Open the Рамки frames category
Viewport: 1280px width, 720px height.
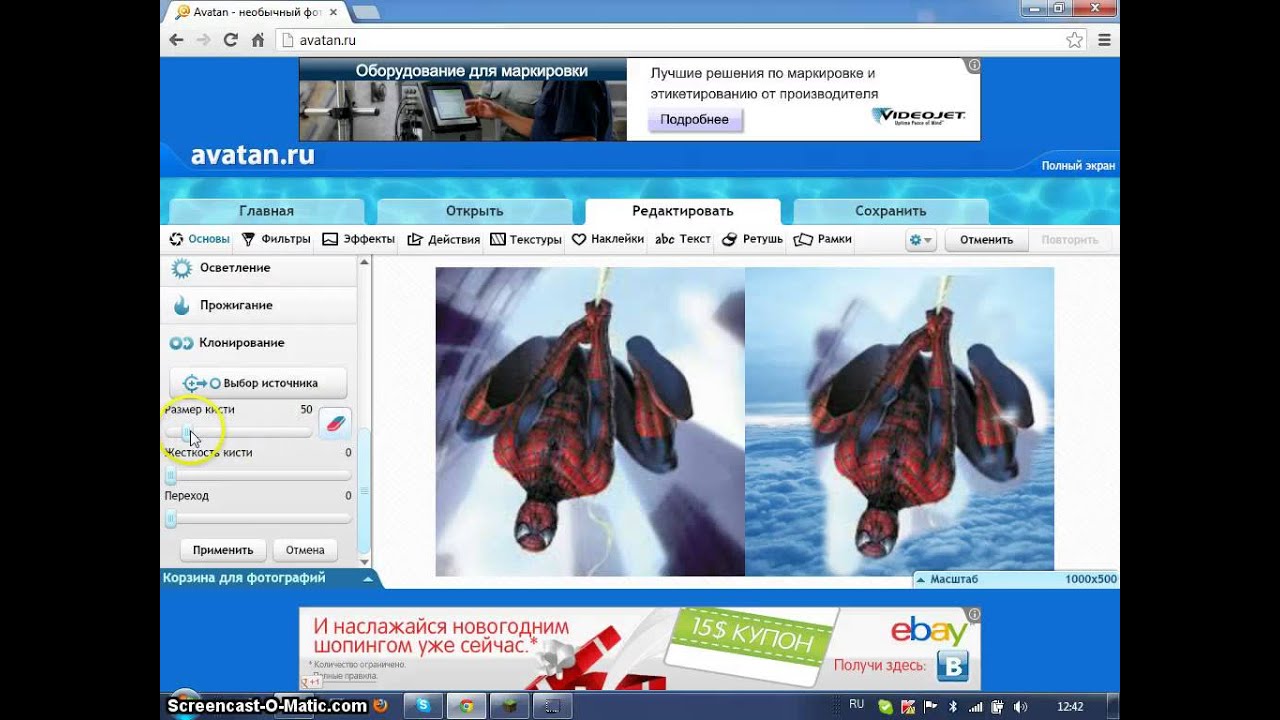click(x=822, y=240)
